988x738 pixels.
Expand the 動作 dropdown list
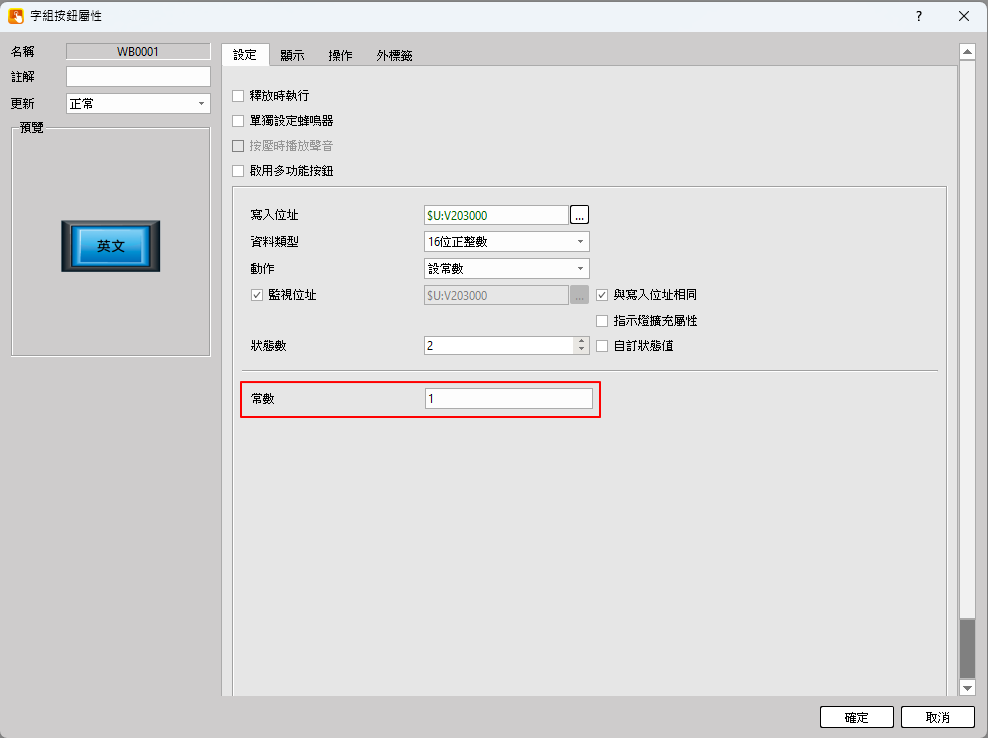point(506,268)
